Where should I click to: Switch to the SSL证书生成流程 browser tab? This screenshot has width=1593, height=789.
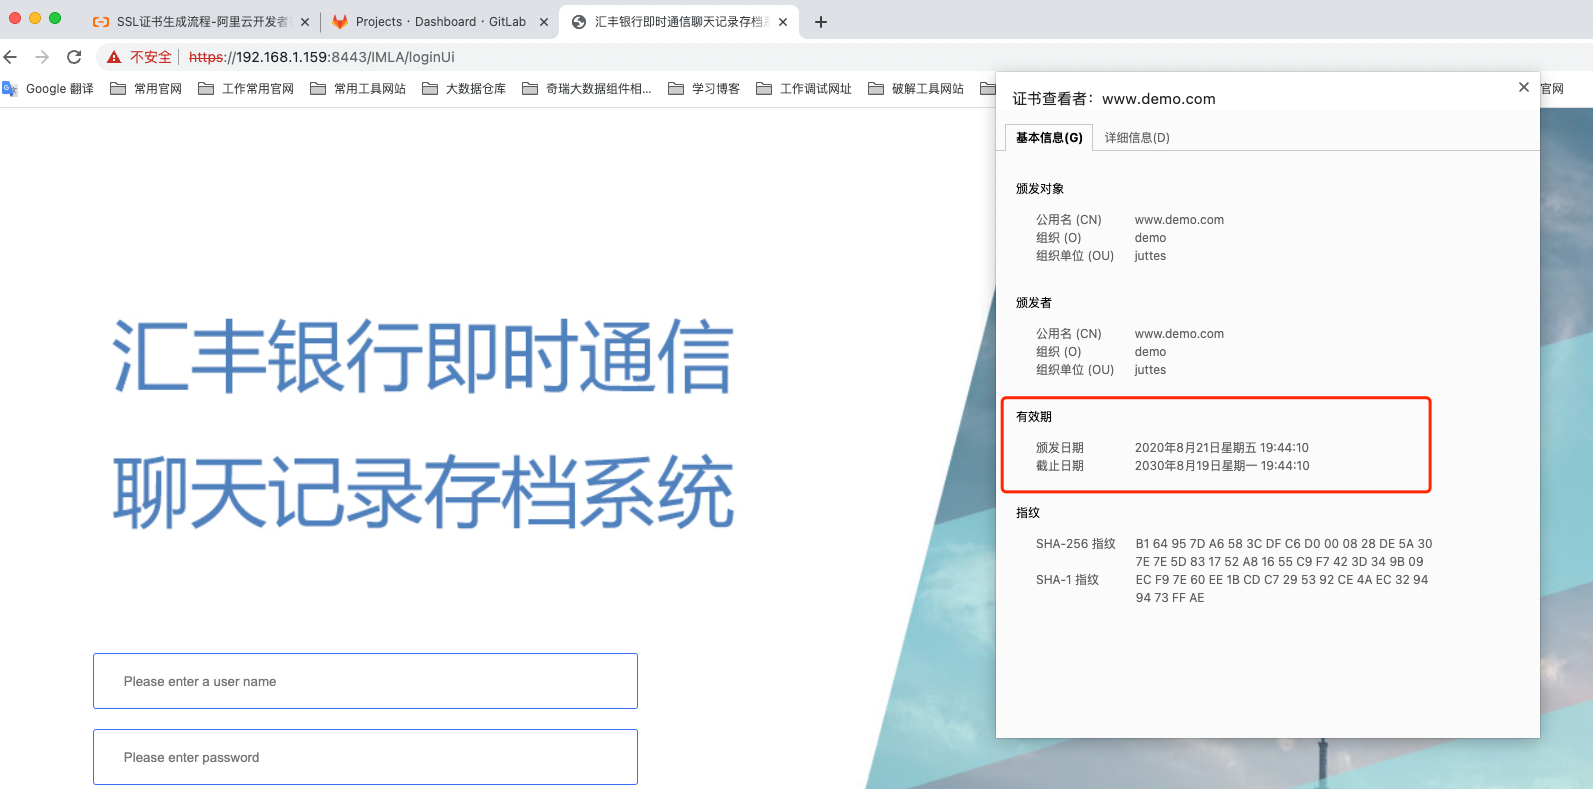(x=200, y=22)
